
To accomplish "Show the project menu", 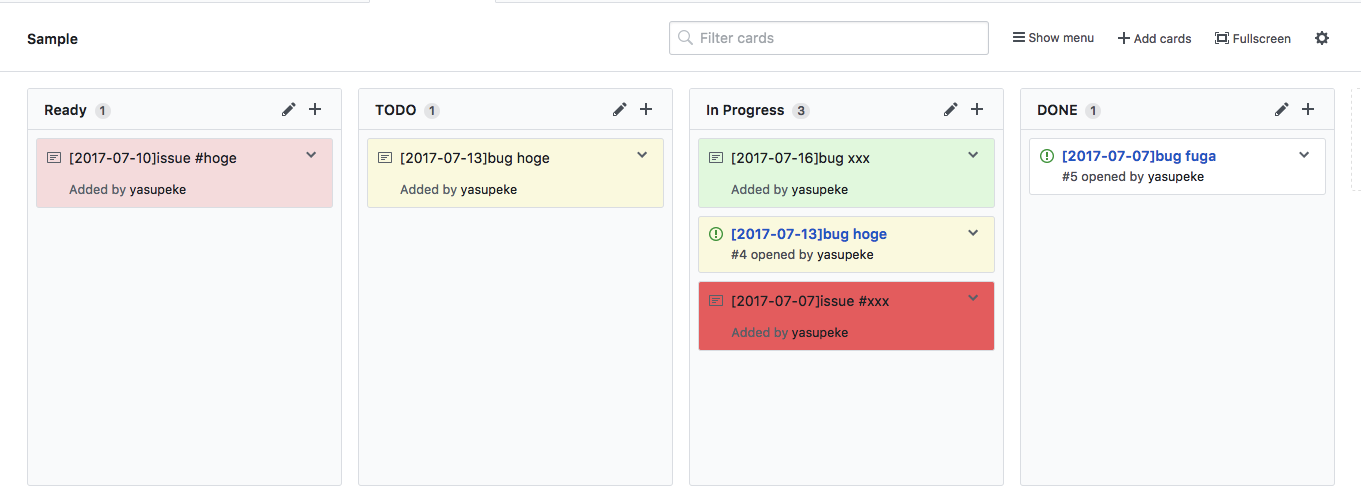I will point(1053,38).
